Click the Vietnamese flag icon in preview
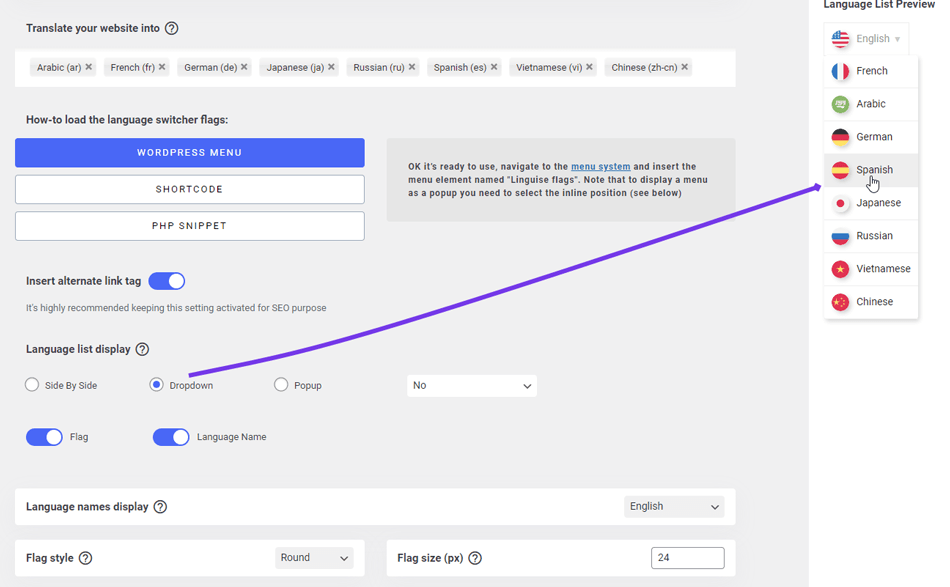The image size is (950, 587). (840, 269)
